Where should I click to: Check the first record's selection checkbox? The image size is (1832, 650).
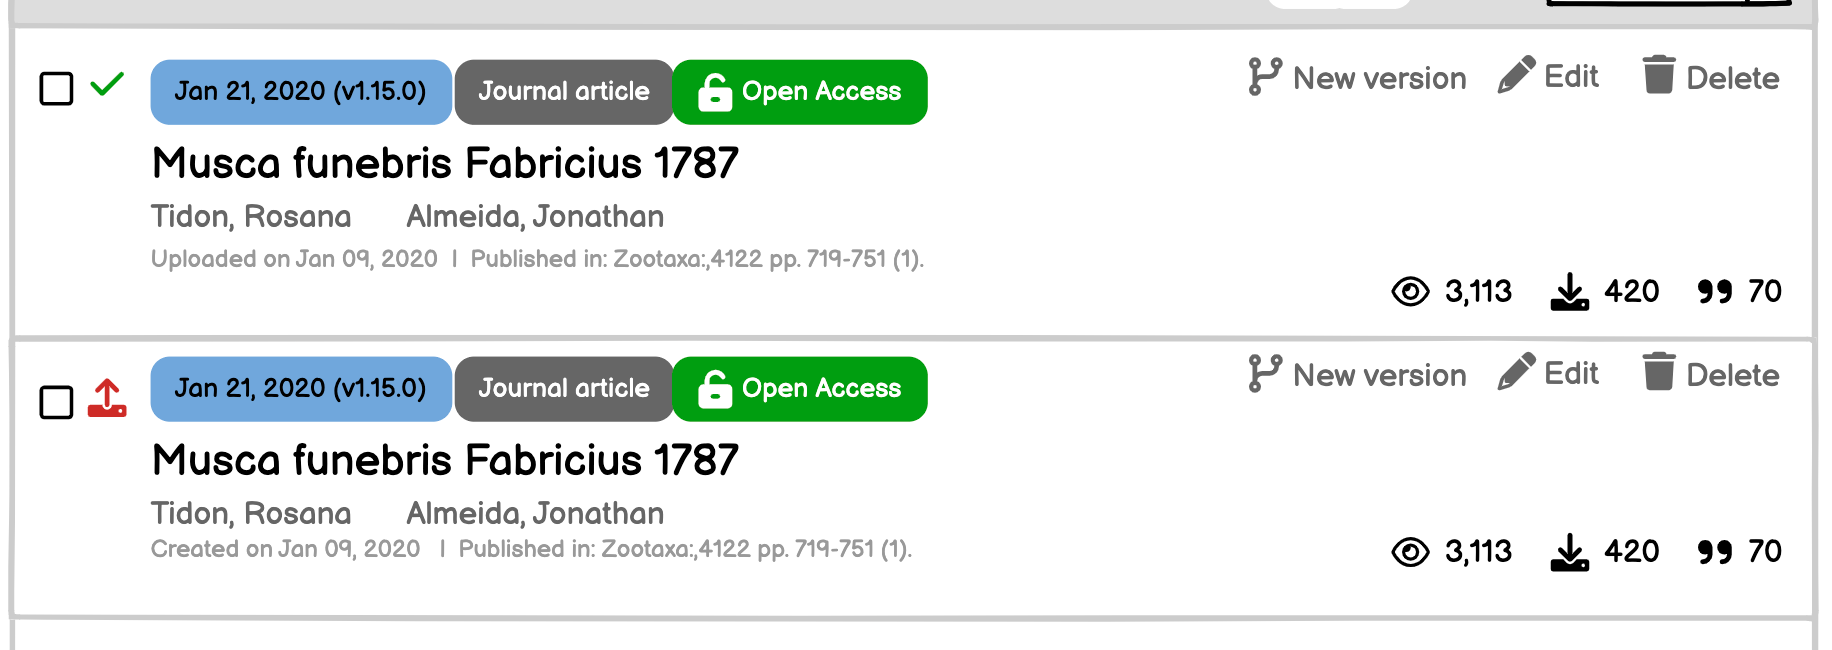pos(55,90)
